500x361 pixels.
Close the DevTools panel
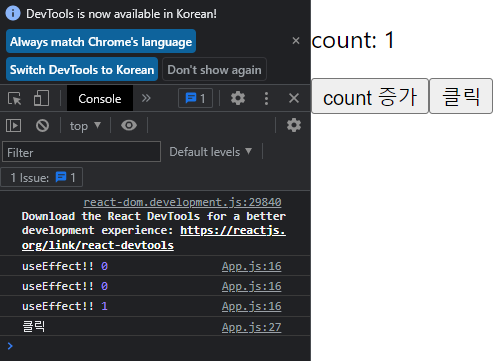pos(294,98)
